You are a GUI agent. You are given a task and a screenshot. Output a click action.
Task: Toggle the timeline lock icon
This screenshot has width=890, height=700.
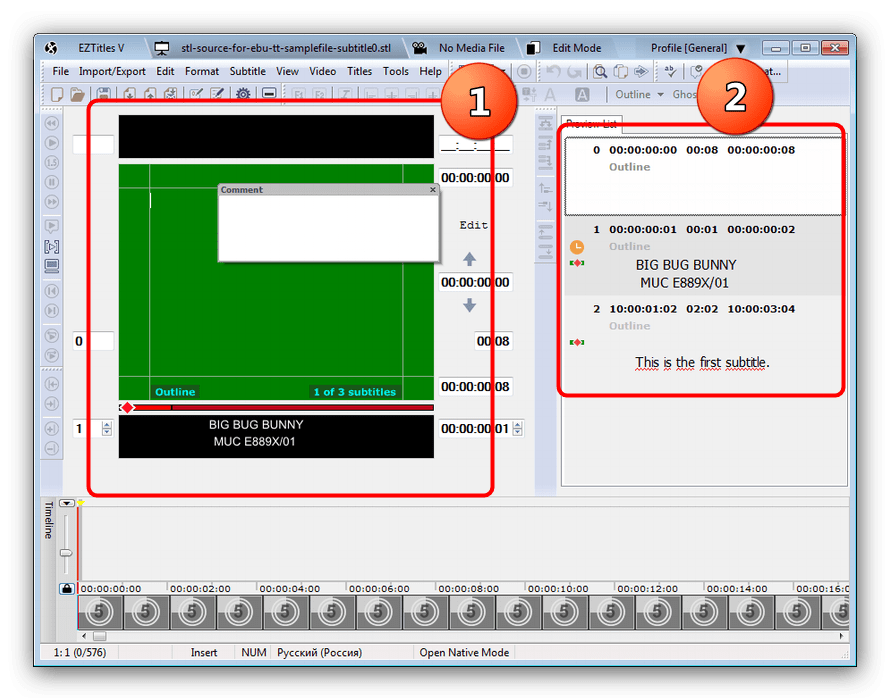tap(66, 589)
